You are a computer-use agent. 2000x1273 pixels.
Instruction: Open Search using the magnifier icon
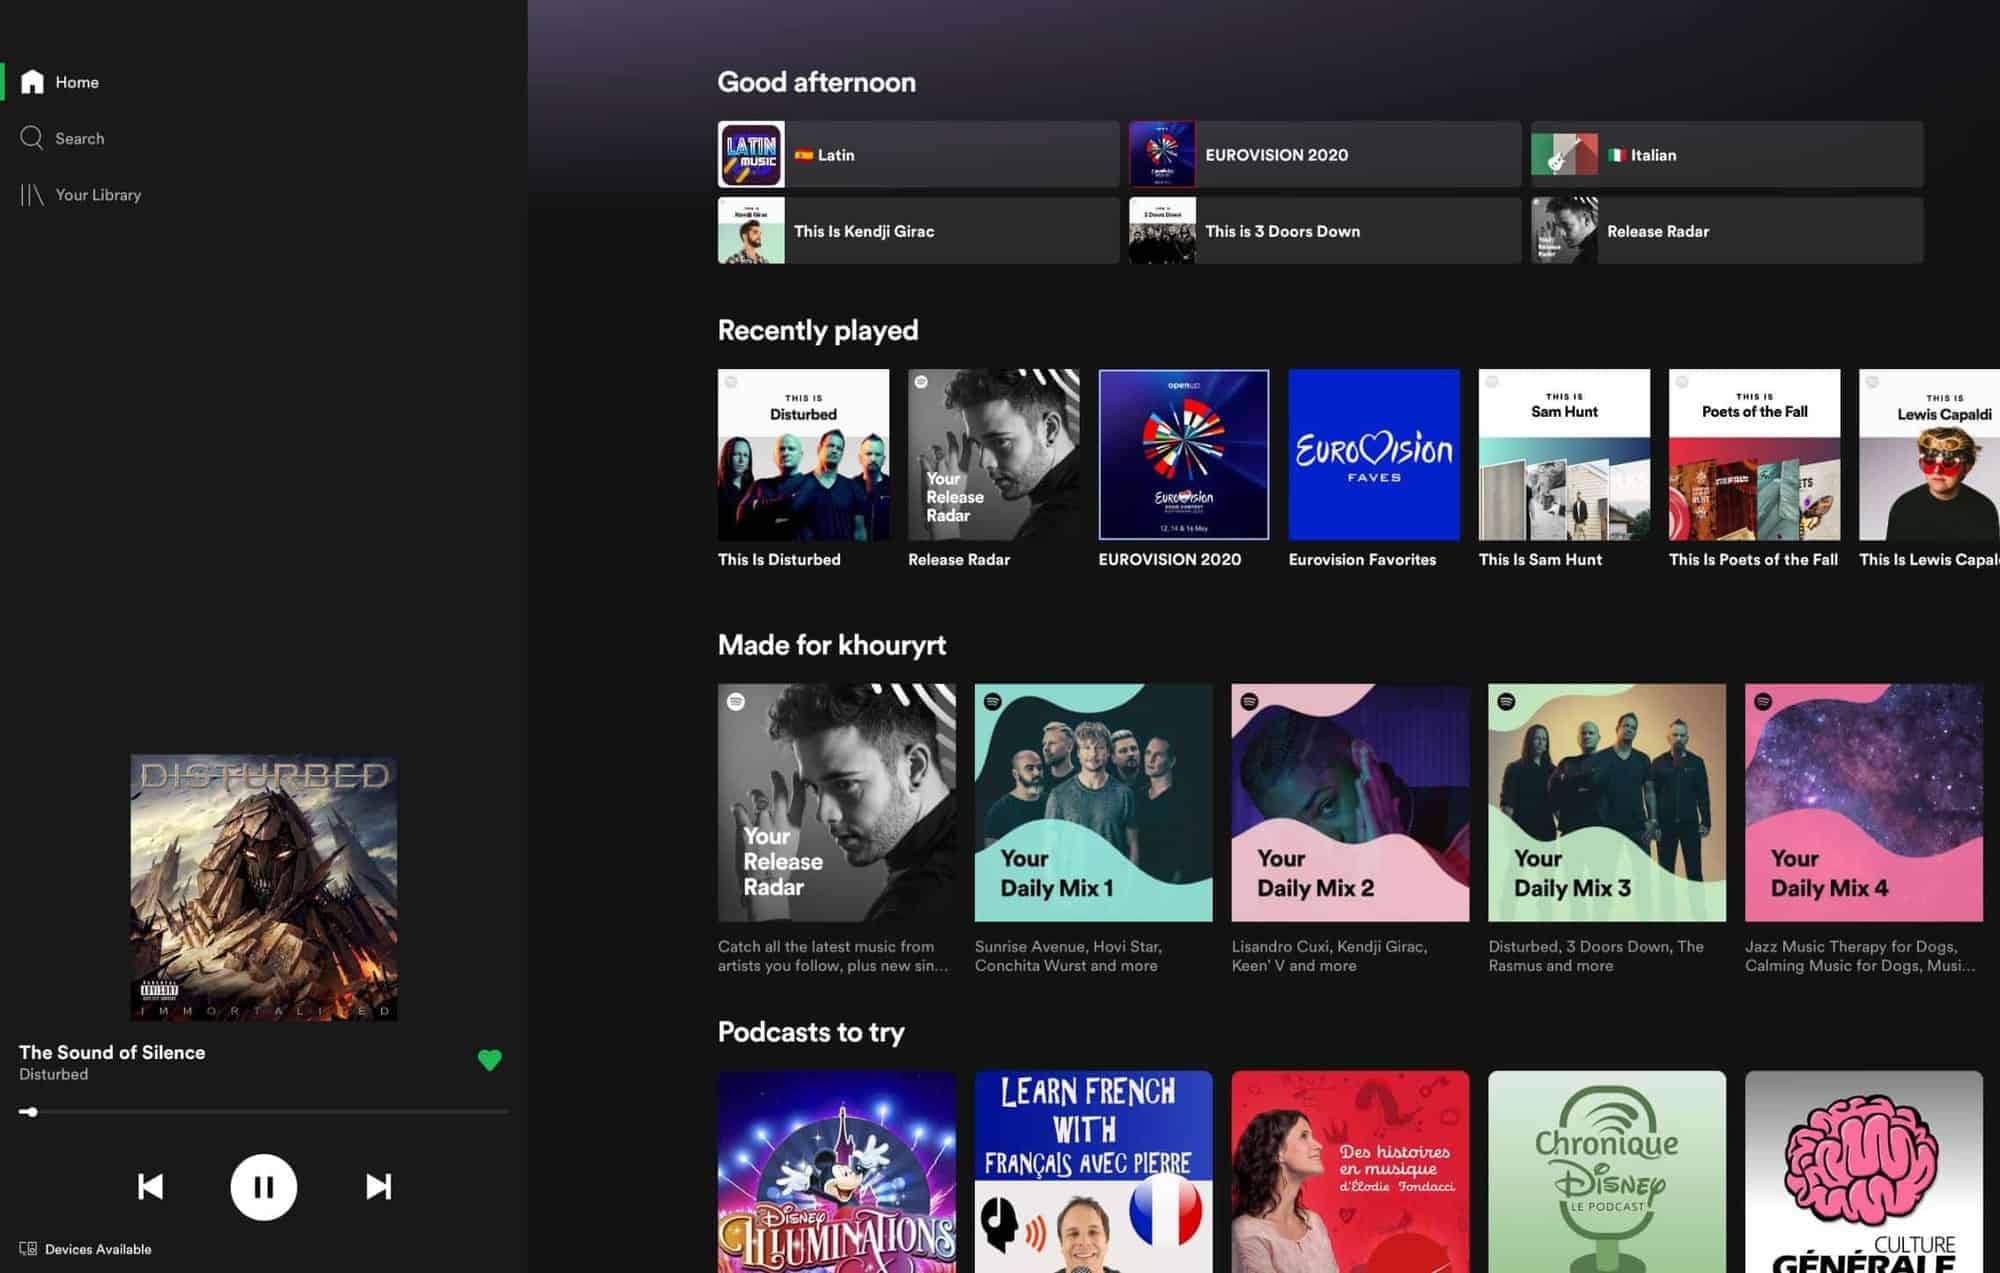tap(33, 138)
